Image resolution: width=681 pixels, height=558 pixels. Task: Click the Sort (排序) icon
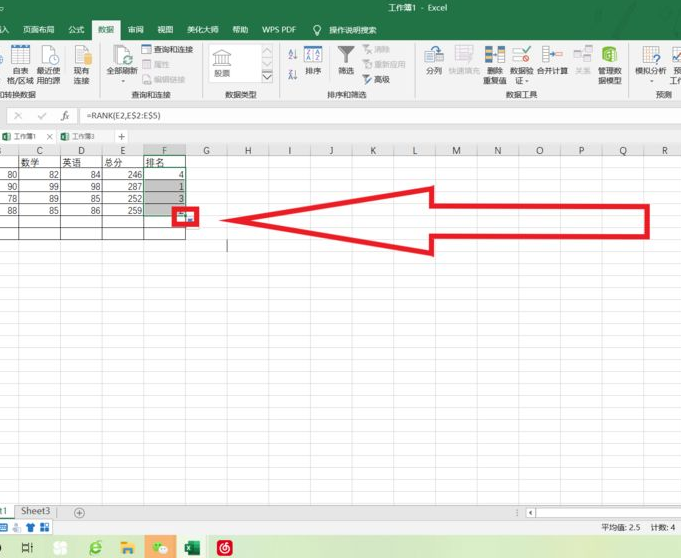[313, 60]
